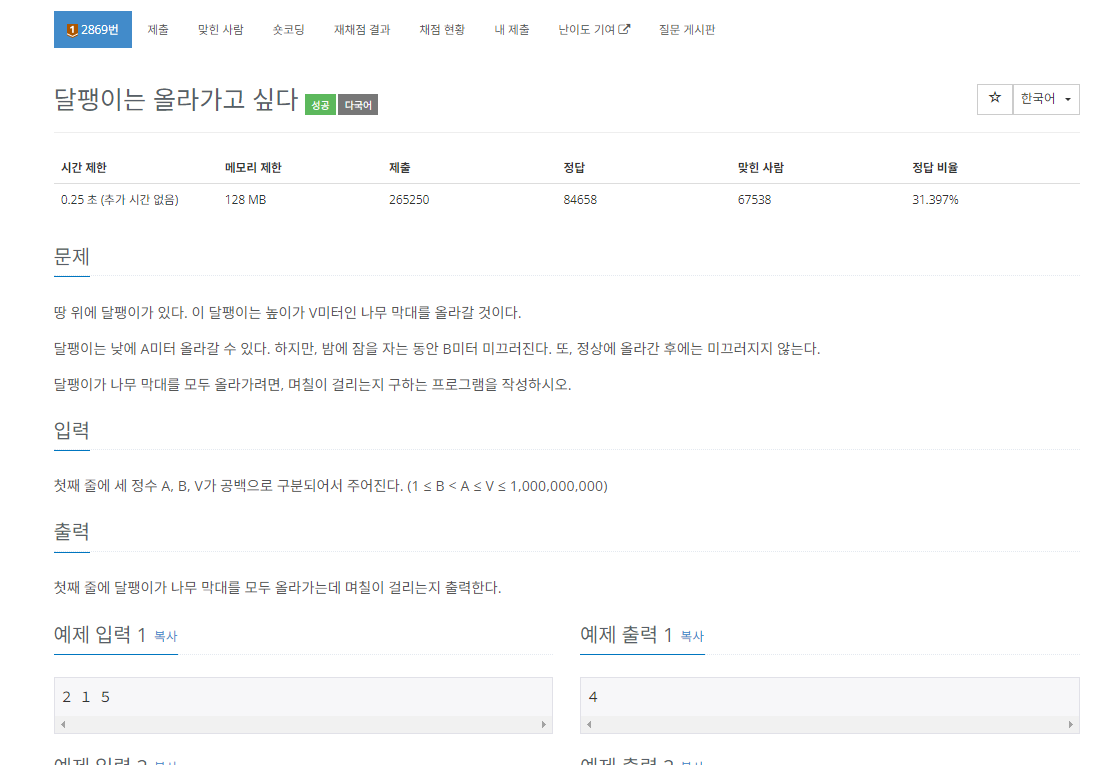Click the "문제" section heading
The width and height of the screenshot is (1117, 765).
72,257
